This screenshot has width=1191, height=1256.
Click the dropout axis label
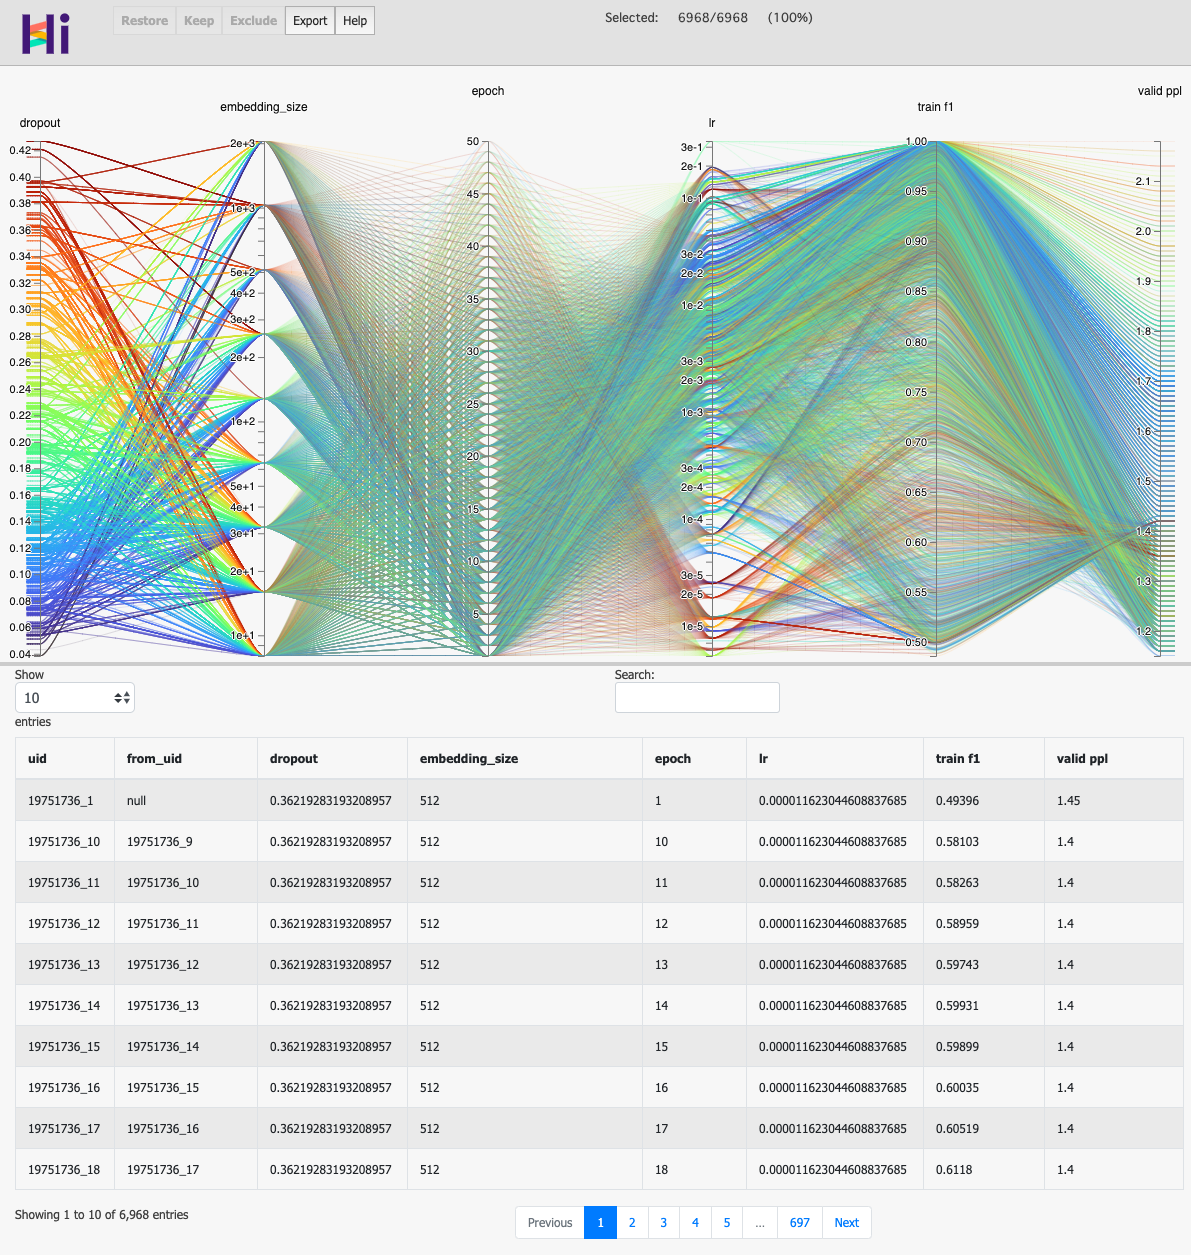click(40, 123)
